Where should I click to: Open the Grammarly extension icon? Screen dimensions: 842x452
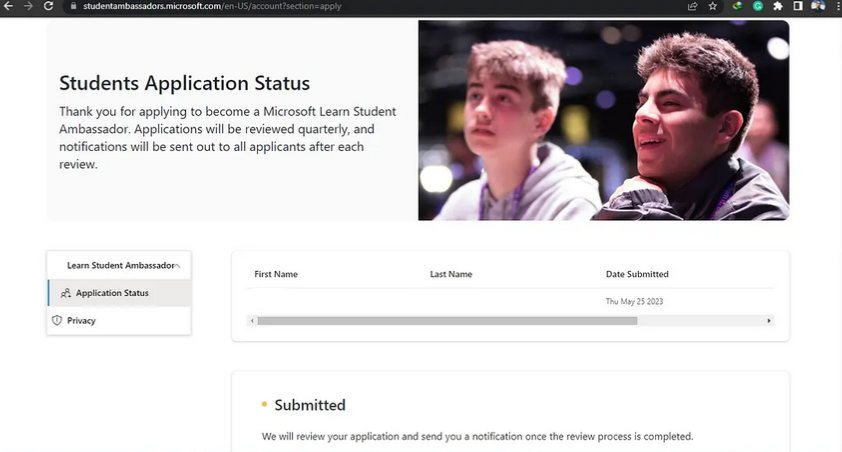coord(758,6)
